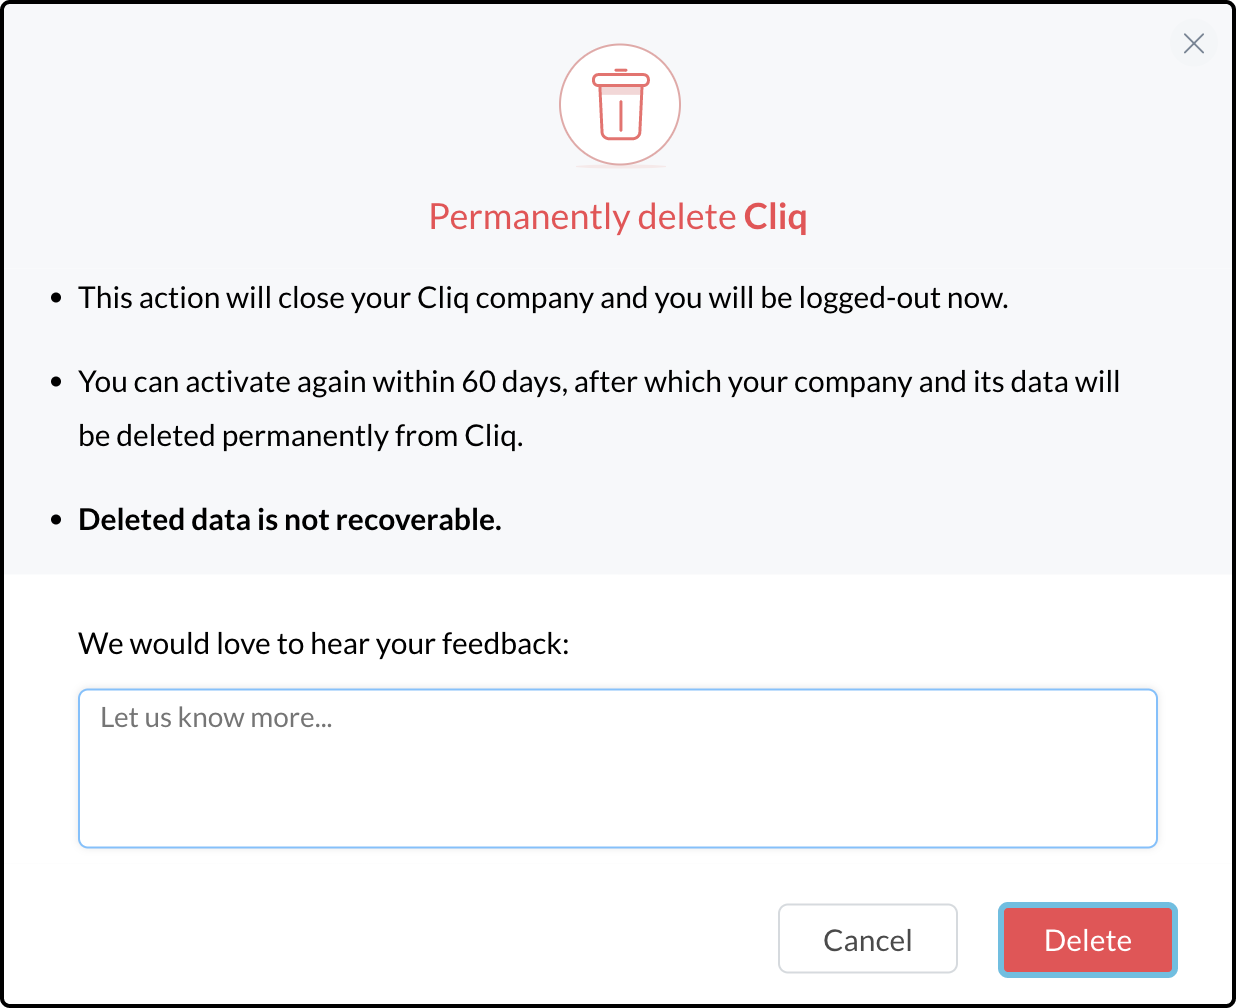Close the delete dialog with the X icon
This screenshot has width=1236, height=1008.
1193,43
